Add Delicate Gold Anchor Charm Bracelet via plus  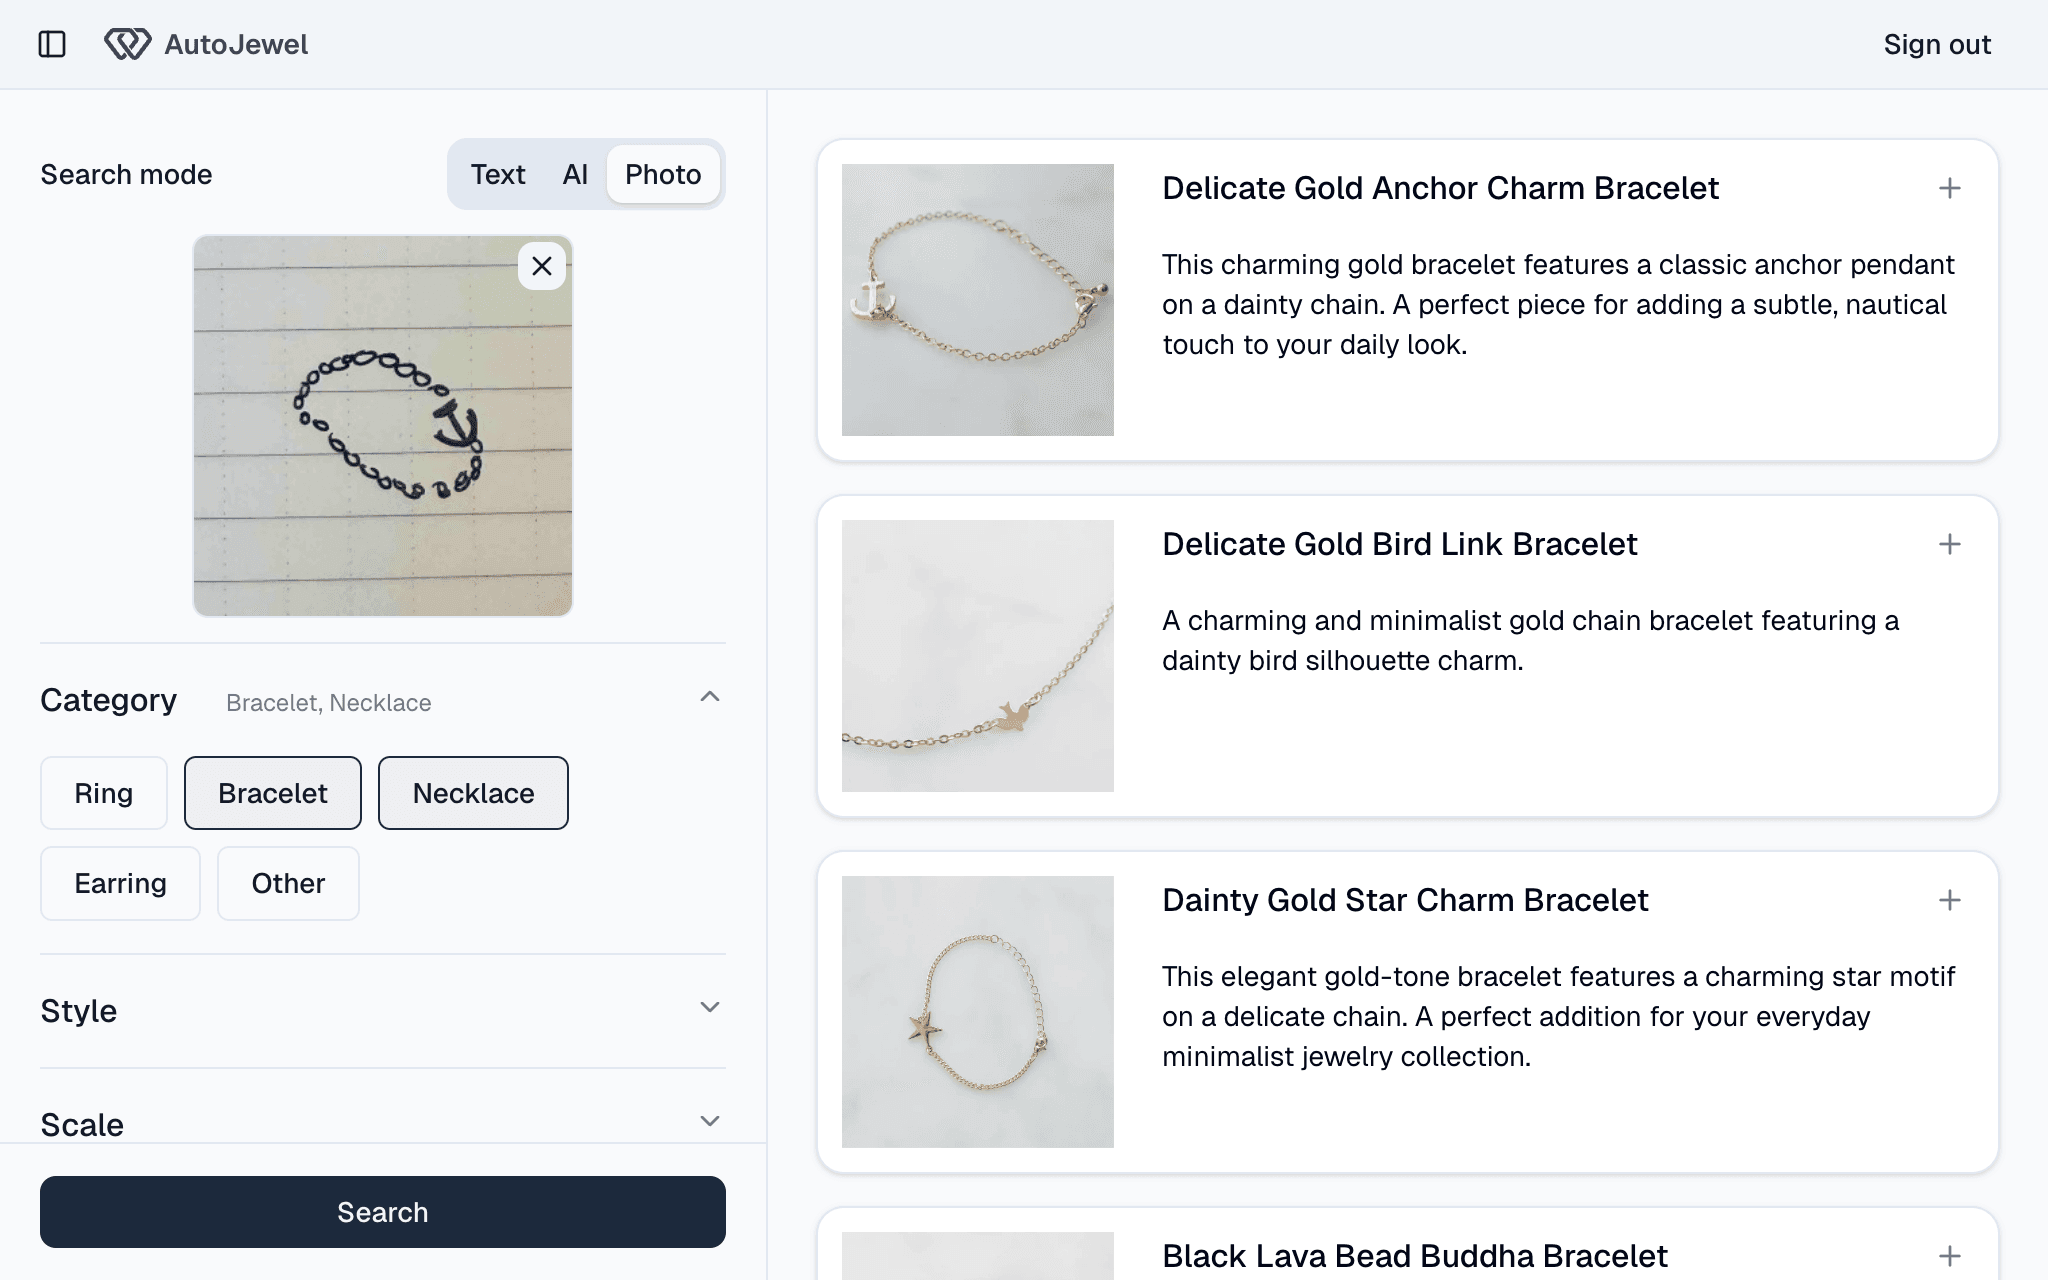(1949, 188)
